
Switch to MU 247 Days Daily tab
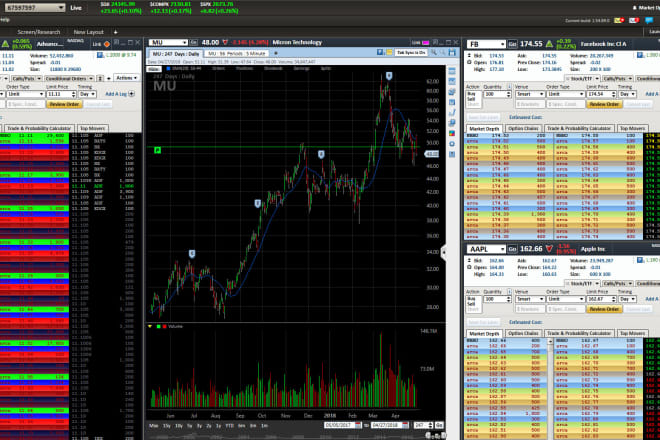176,54
